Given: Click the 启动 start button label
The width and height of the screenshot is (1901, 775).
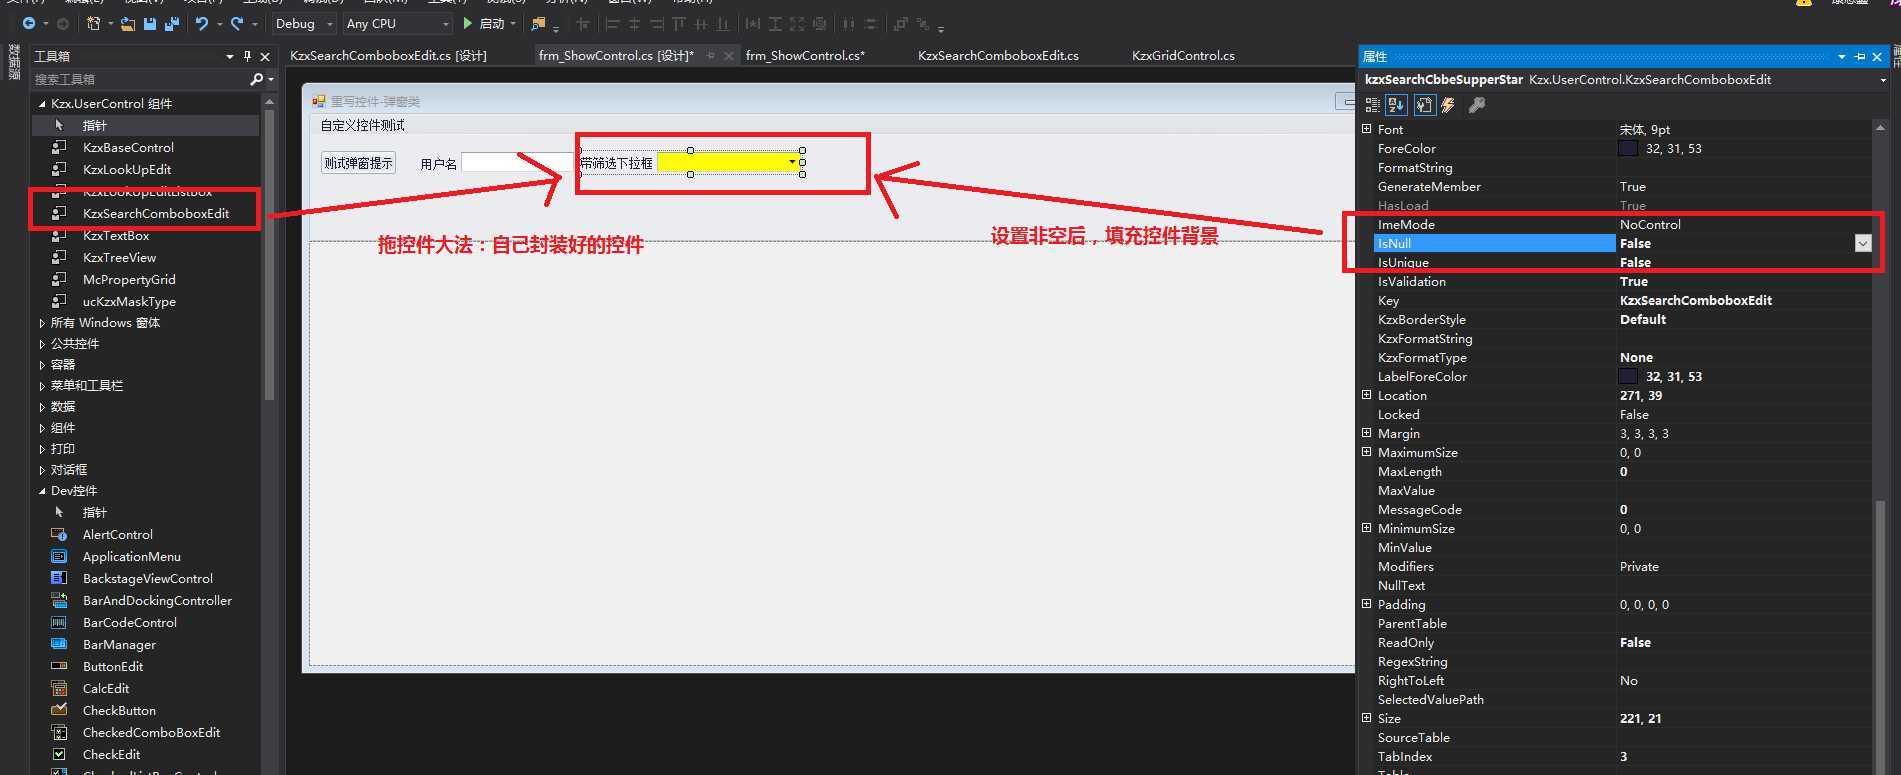Looking at the screenshot, I should (x=492, y=23).
